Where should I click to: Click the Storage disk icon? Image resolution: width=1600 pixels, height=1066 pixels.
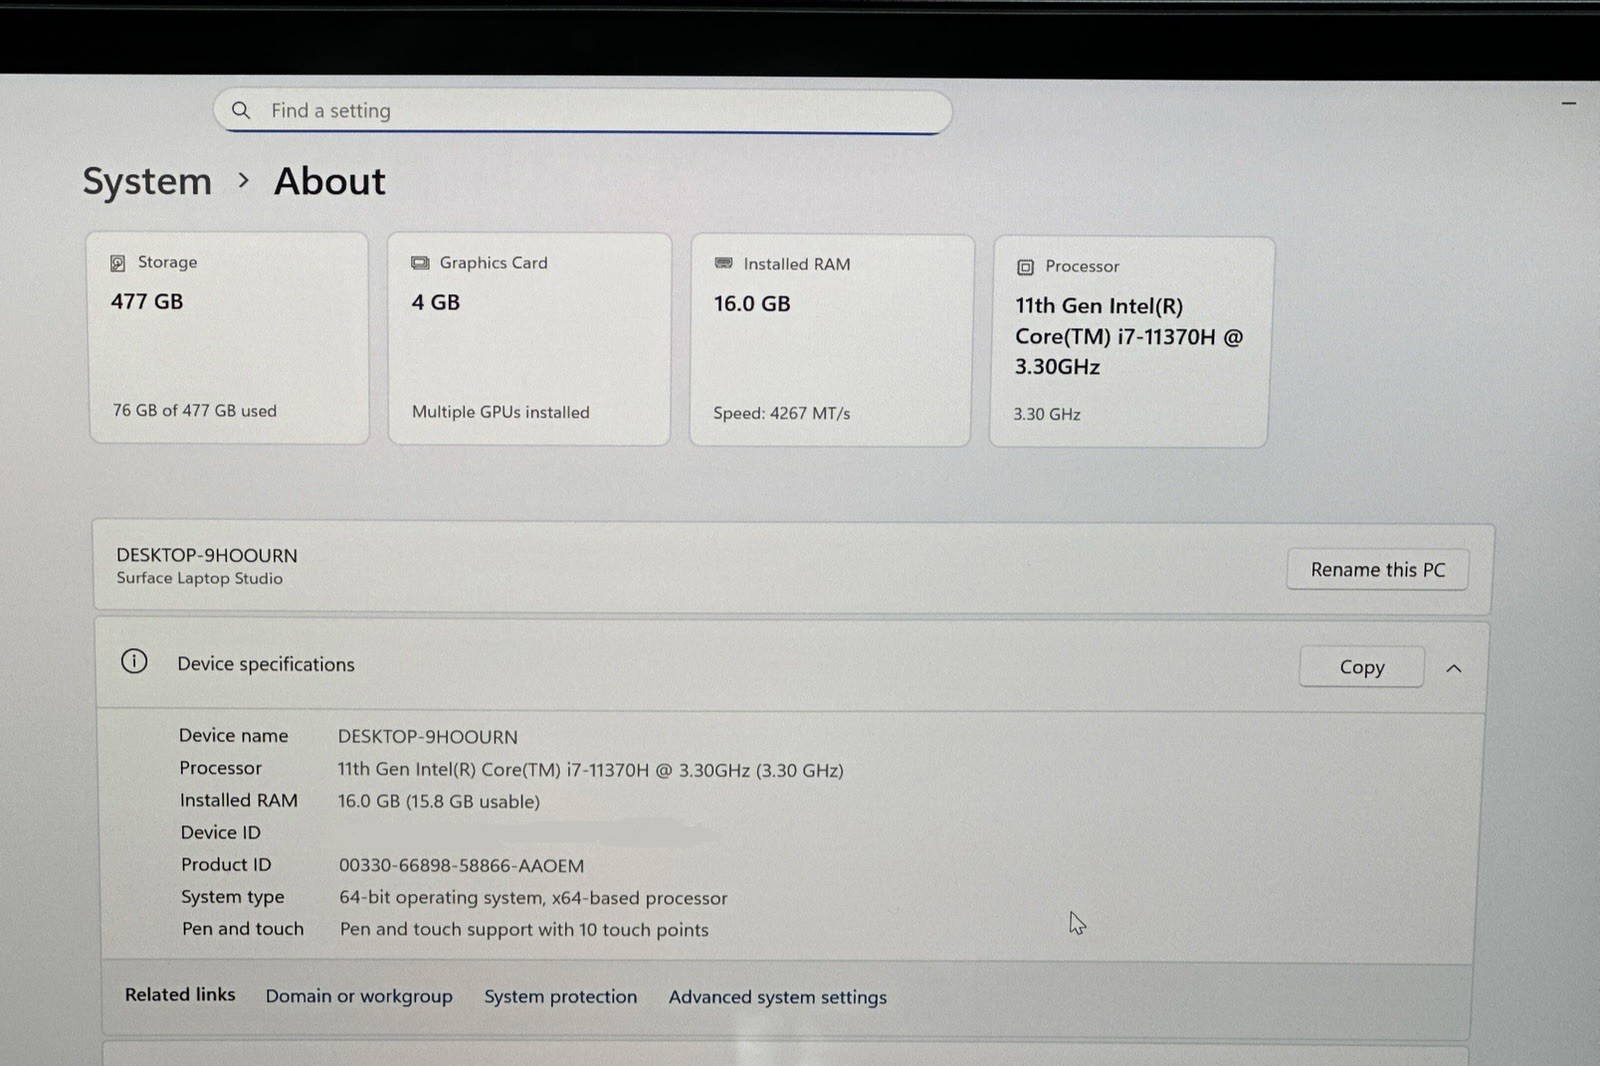[118, 263]
